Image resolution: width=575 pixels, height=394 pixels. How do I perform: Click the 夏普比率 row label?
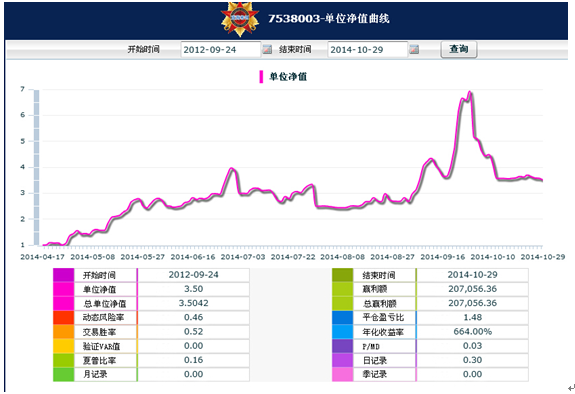click(x=99, y=361)
